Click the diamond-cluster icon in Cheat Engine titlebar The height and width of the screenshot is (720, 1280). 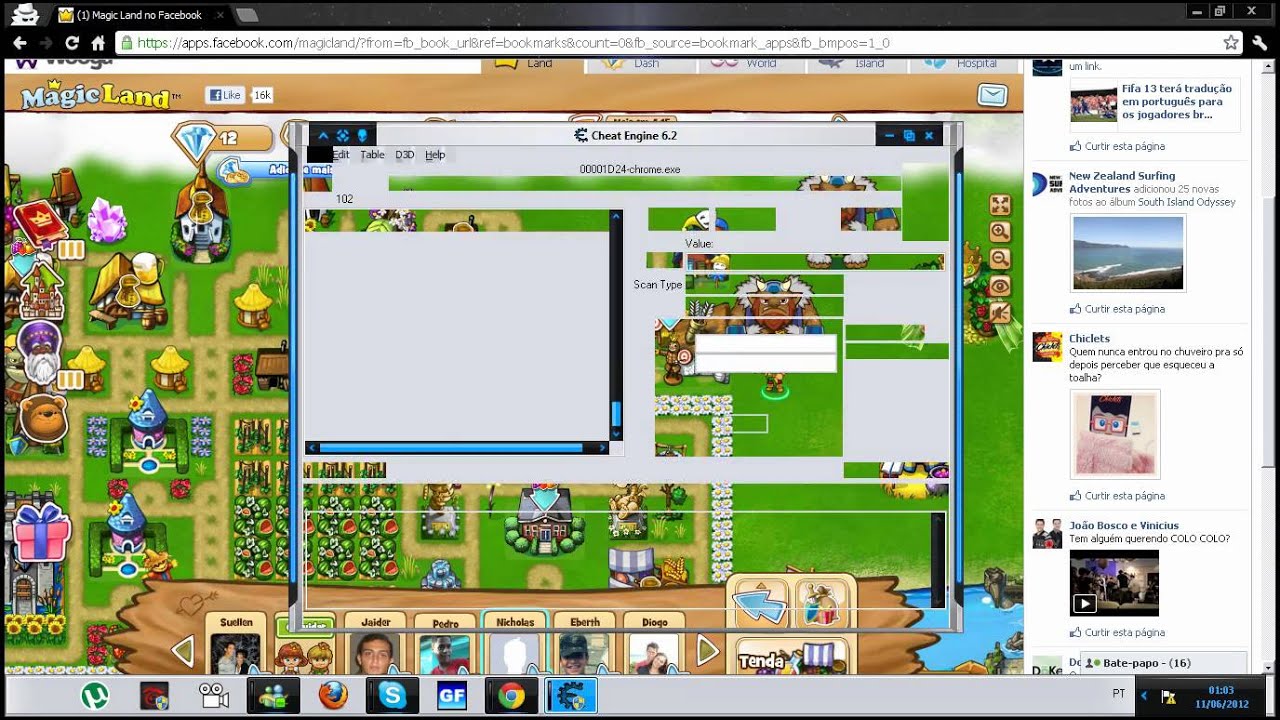pos(342,135)
